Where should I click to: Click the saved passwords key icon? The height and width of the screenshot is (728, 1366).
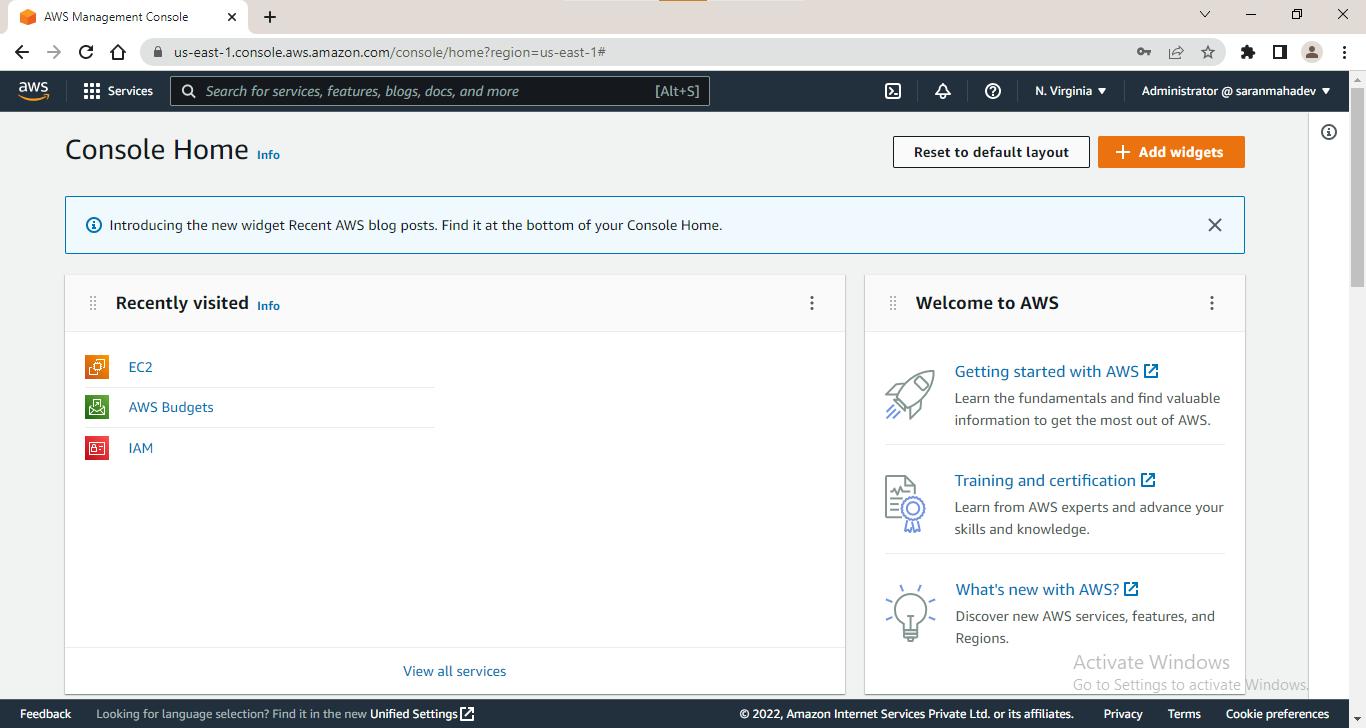1144,52
